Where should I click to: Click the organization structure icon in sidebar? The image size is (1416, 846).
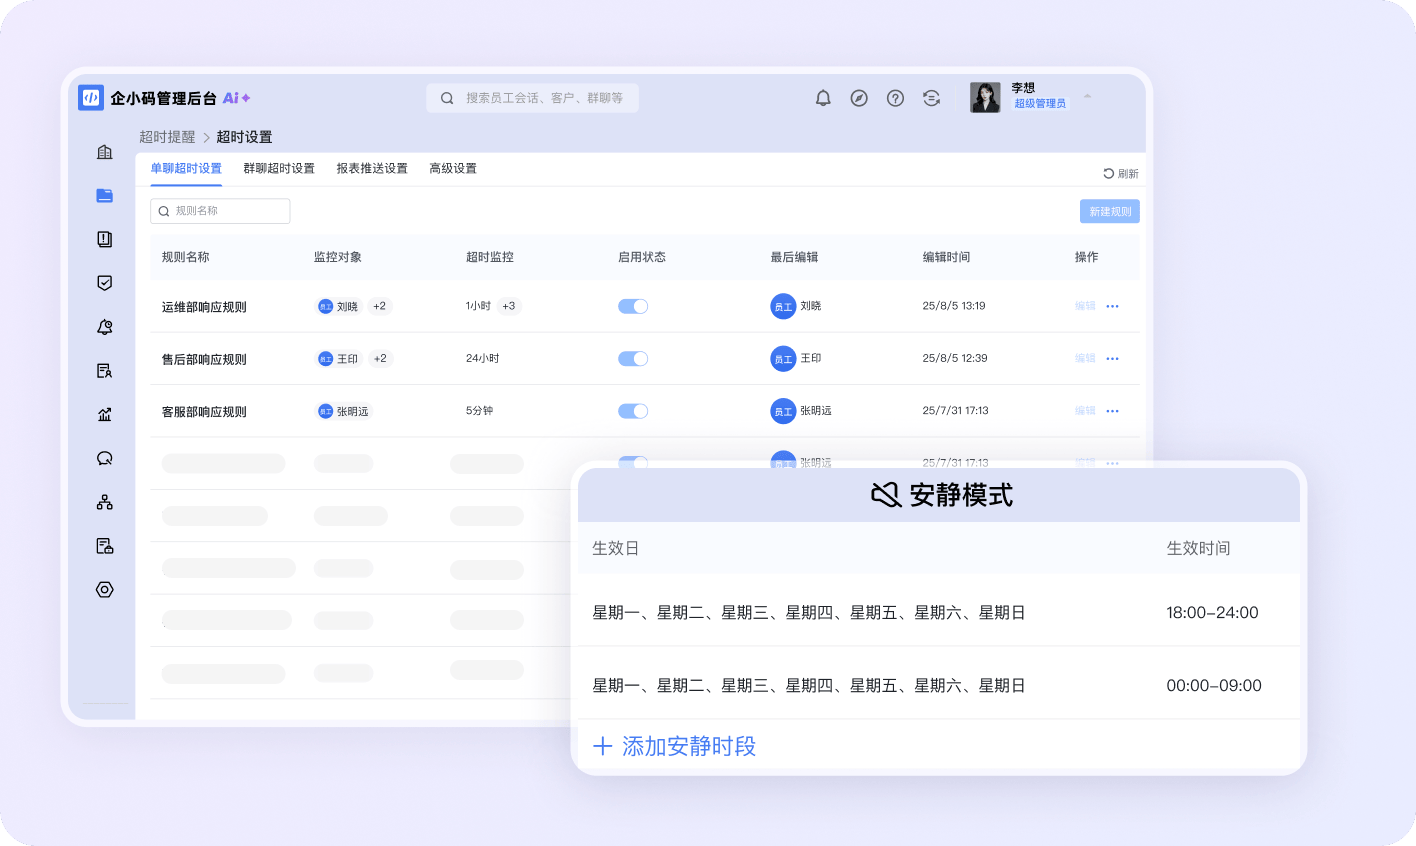click(105, 502)
